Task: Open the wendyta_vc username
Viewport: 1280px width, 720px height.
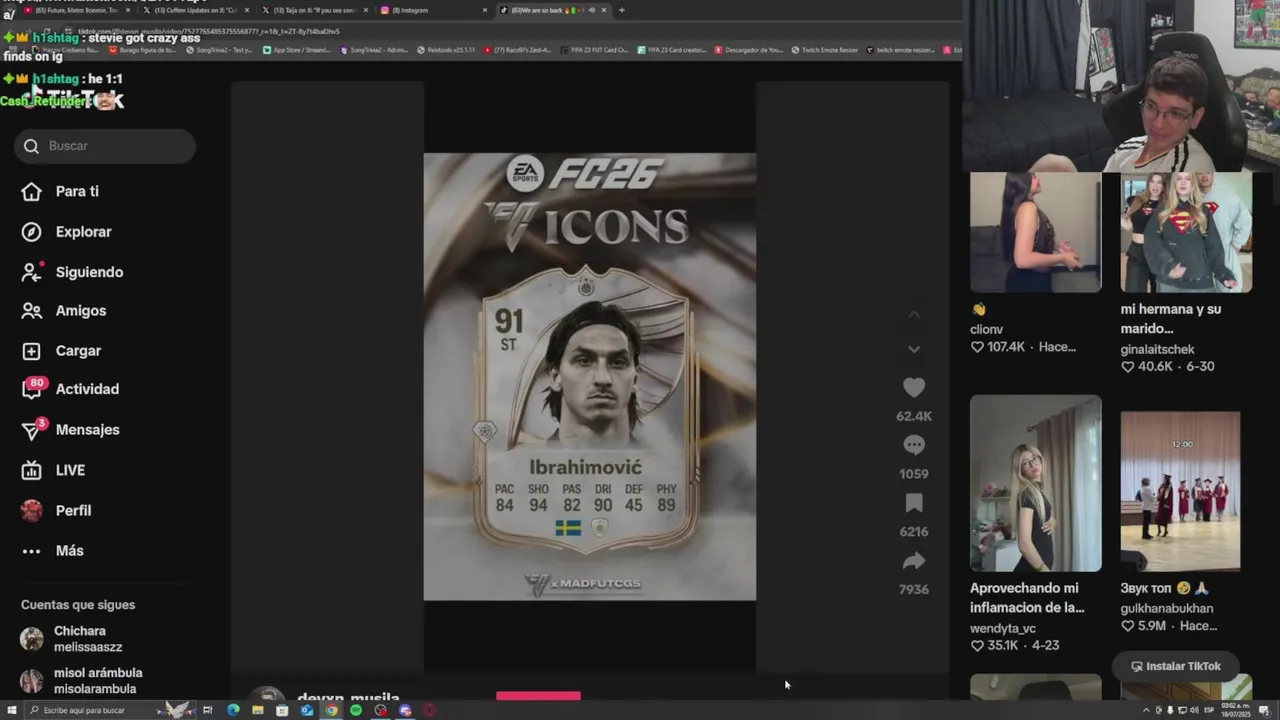Action: click(x=1002, y=629)
